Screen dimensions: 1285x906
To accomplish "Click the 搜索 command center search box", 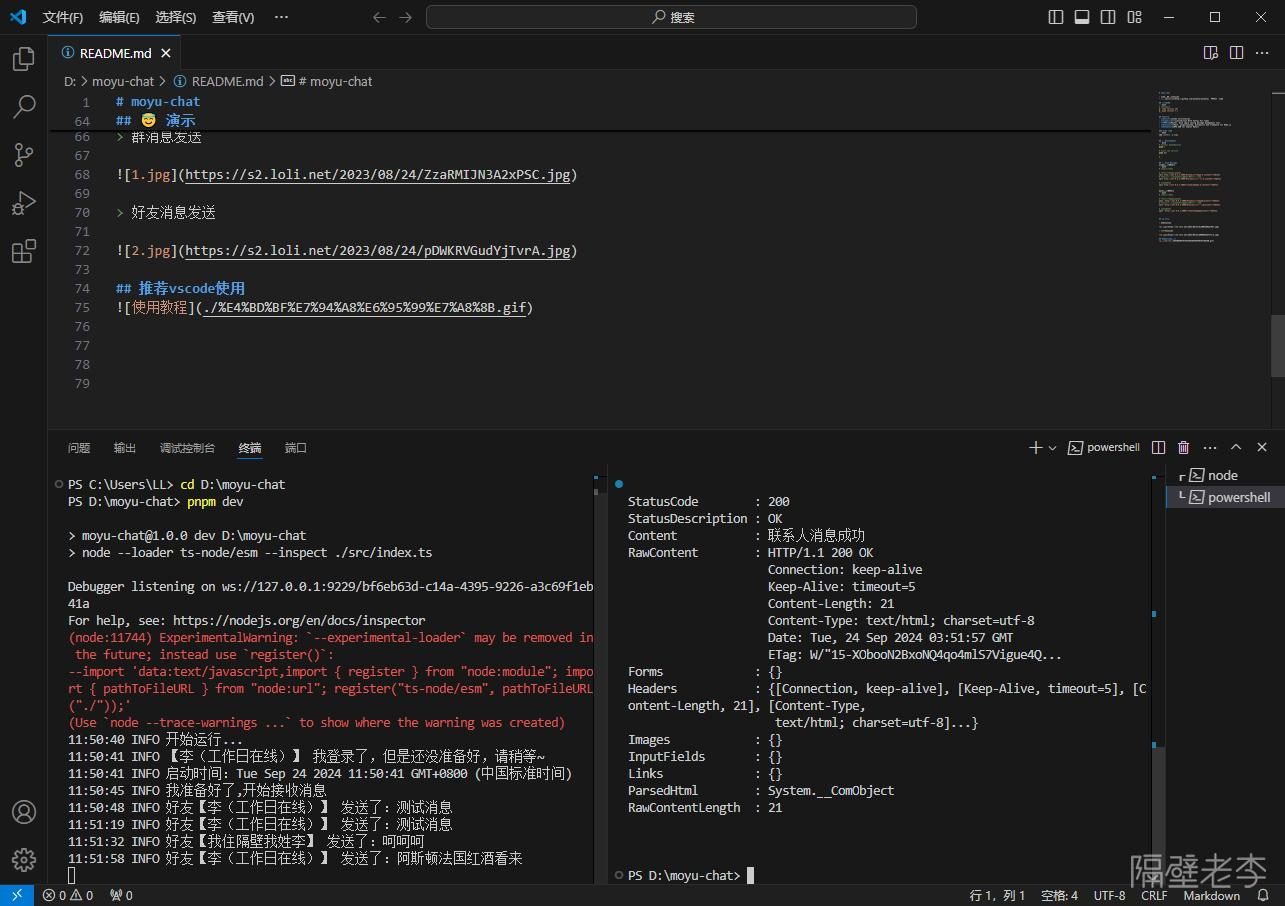I will (x=671, y=17).
